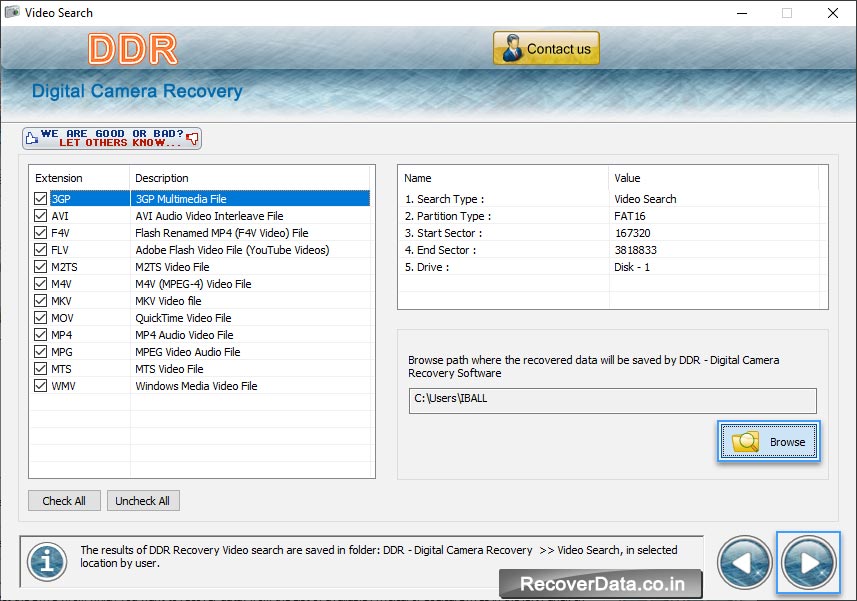
Task: Click the Check All button
Action: coord(64,500)
